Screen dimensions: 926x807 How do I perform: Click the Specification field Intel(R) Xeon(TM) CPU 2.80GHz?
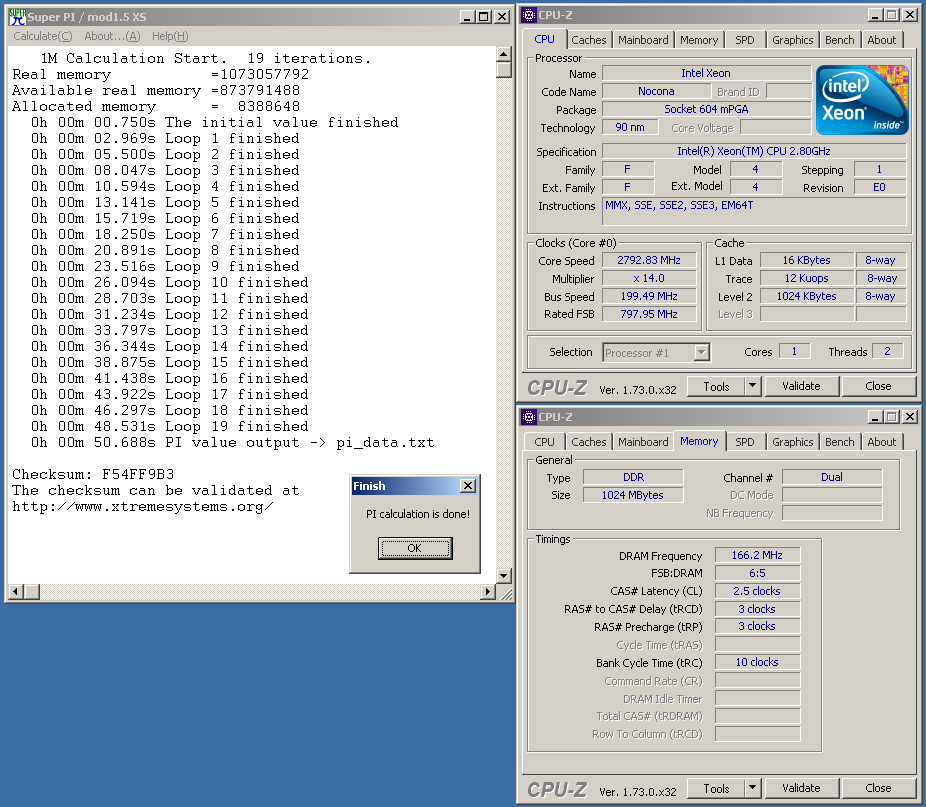(x=754, y=151)
